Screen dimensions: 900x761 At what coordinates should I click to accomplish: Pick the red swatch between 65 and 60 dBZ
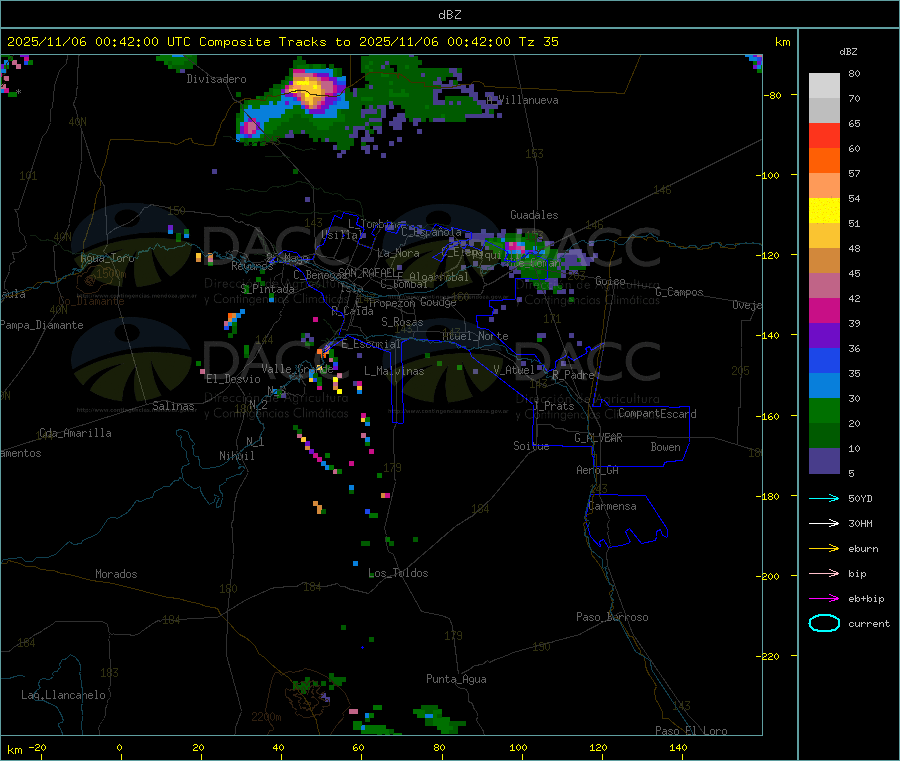(x=824, y=135)
